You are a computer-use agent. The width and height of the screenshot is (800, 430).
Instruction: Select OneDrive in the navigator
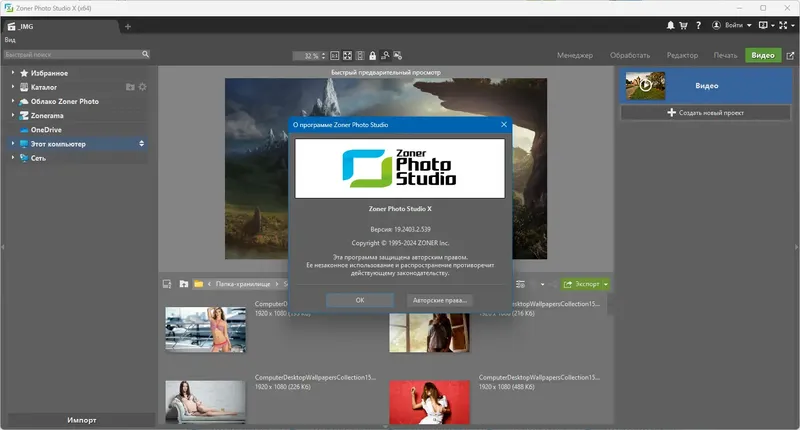pyautogui.click(x=46, y=130)
